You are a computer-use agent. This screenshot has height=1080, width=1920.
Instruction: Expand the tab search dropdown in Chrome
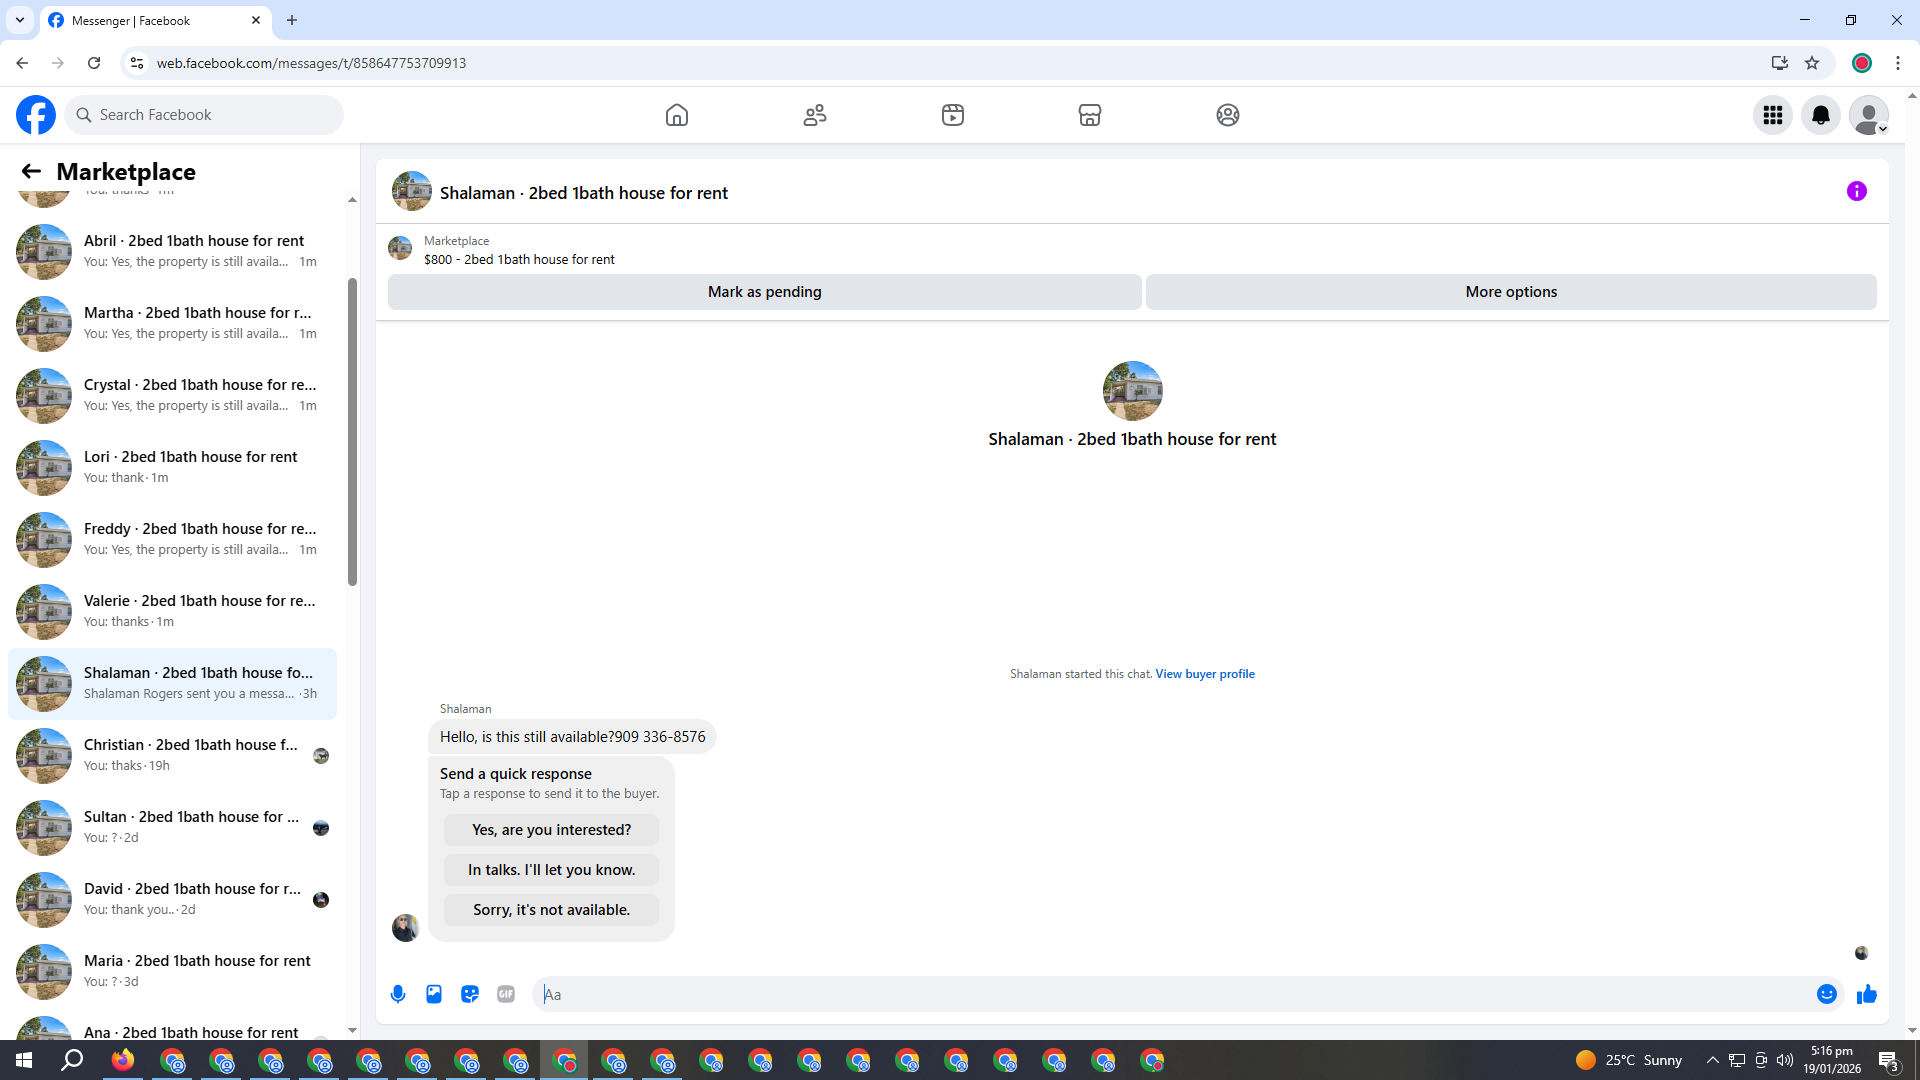19,20
